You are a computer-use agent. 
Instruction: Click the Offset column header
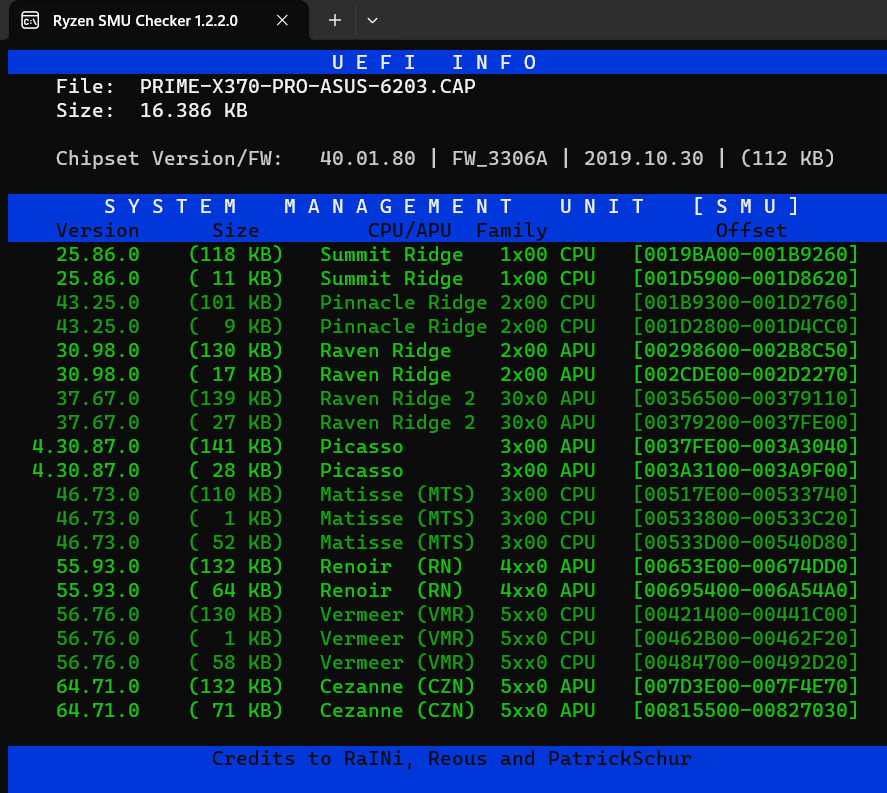(x=751, y=230)
